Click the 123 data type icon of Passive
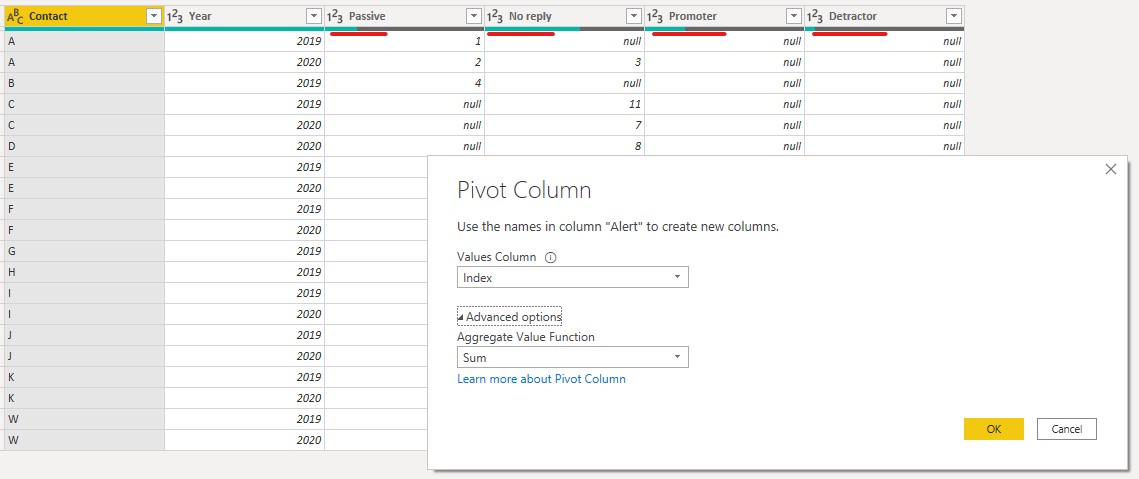 tap(335, 16)
